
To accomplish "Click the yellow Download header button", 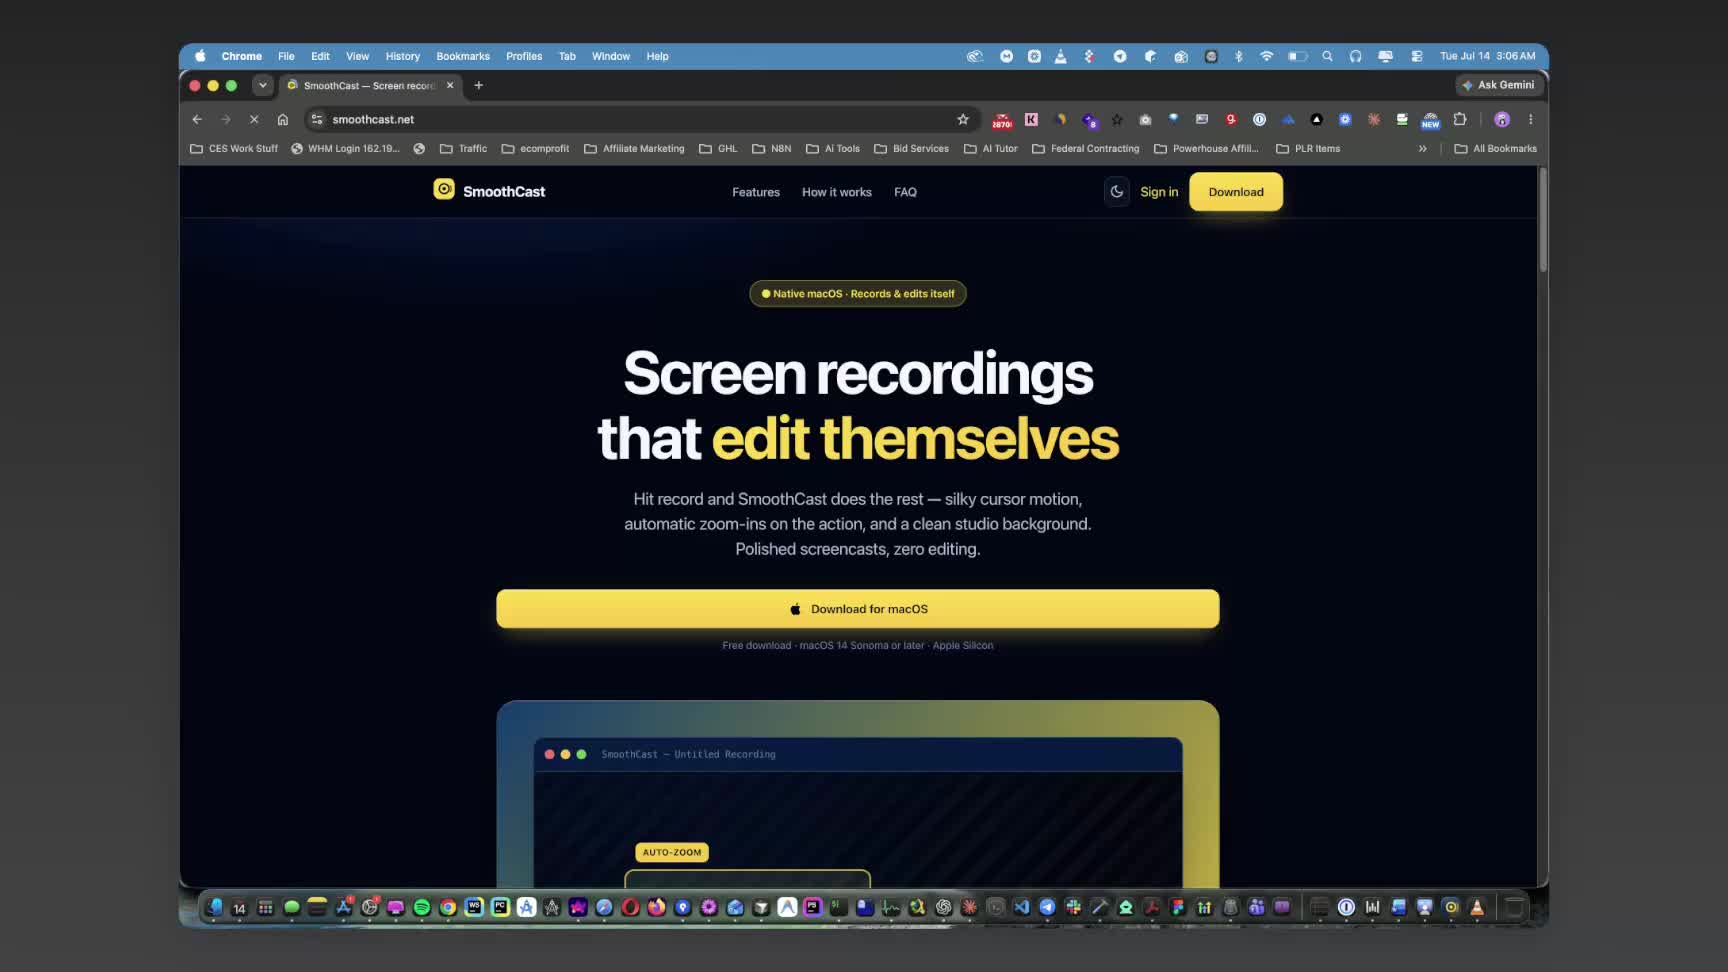I will tap(1236, 192).
